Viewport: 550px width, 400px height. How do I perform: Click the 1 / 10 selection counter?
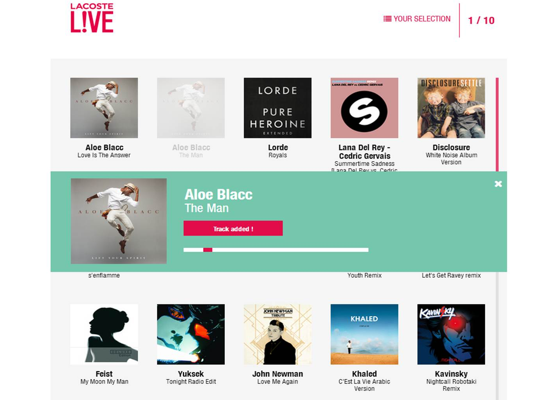click(x=481, y=20)
